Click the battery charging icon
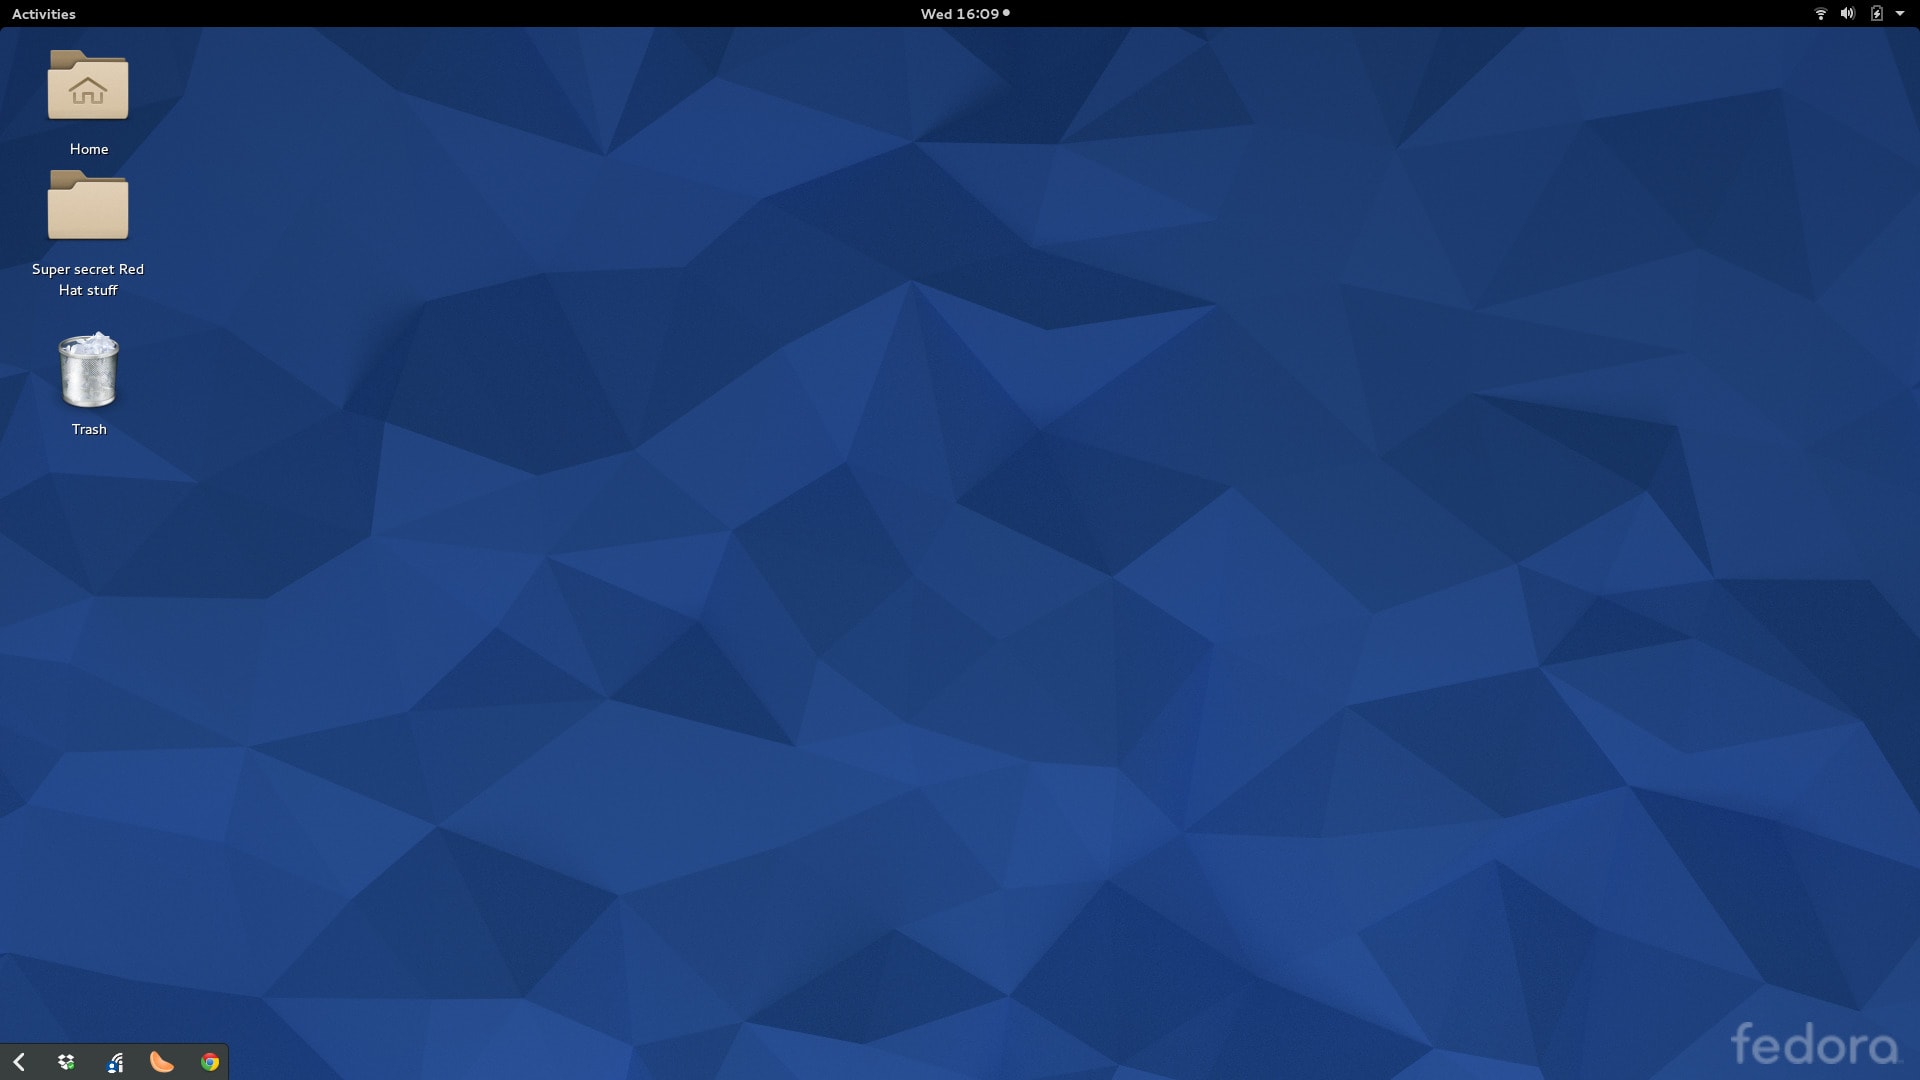Viewport: 1920px width, 1080px height. pyautogui.click(x=1878, y=14)
